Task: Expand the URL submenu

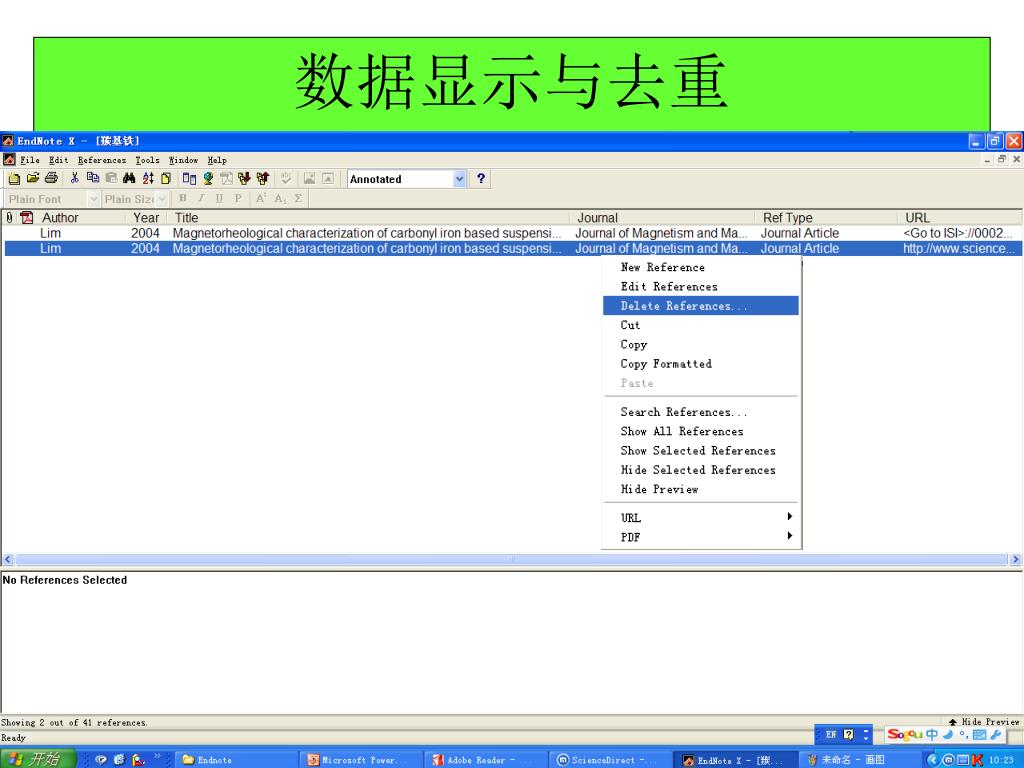Action: pyautogui.click(x=701, y=518)
